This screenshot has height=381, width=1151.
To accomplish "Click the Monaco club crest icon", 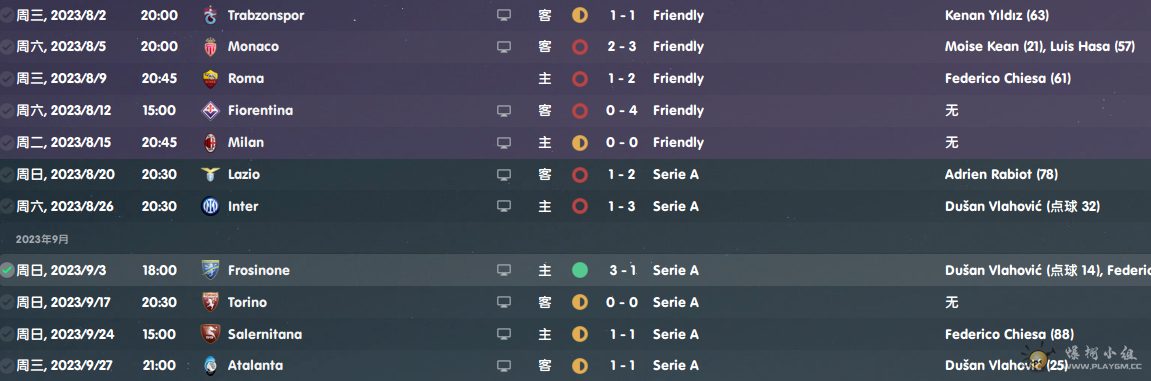I will [211, 46].
